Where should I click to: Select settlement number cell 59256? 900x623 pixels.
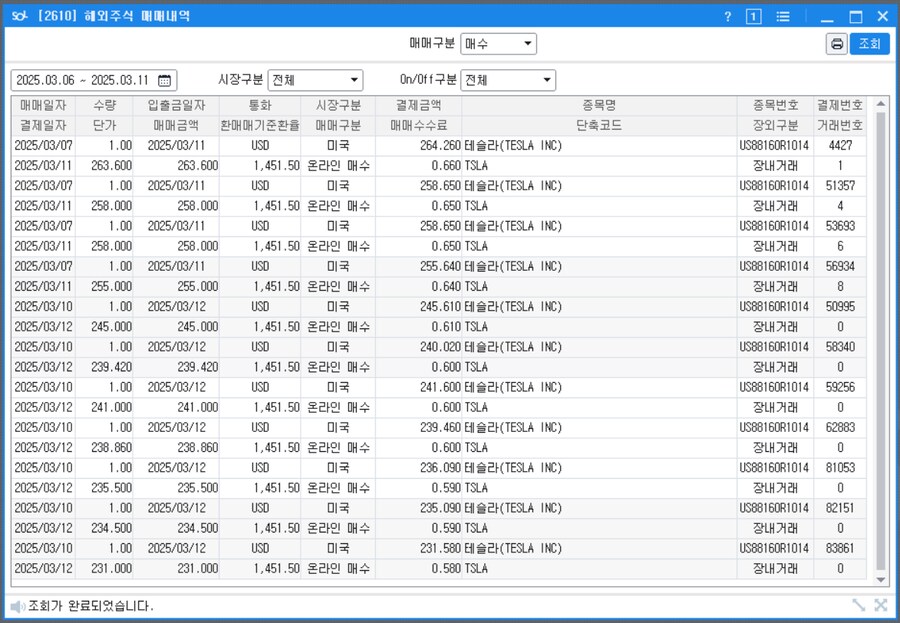[x=840, y=387]
